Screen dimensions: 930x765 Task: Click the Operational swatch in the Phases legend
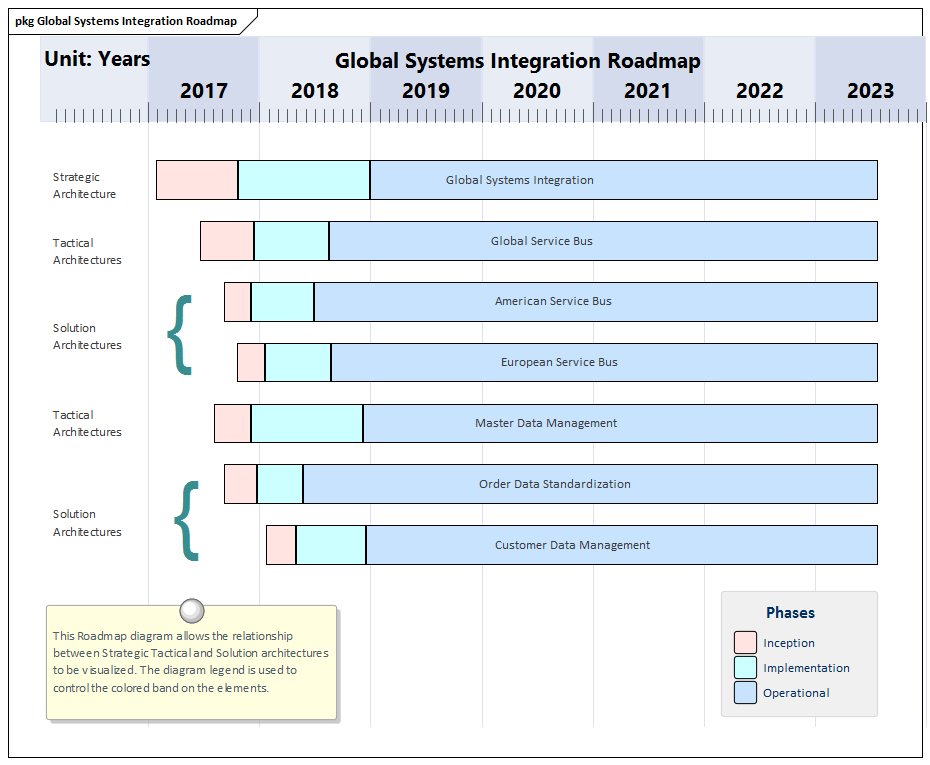(745, 693)
